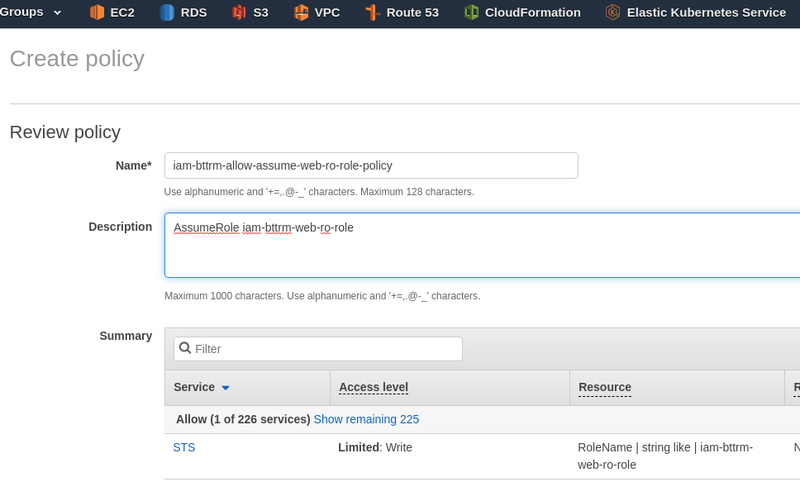The height and width of the screenshot is (502, 800).
Task: Open EC2 service icon shortcut
Action: [96, 12]
